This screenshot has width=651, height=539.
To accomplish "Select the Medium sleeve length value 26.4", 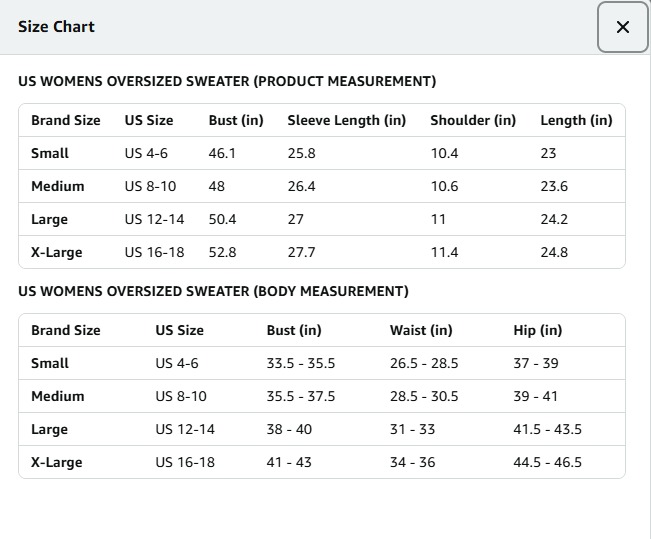I will click(301, 186).
